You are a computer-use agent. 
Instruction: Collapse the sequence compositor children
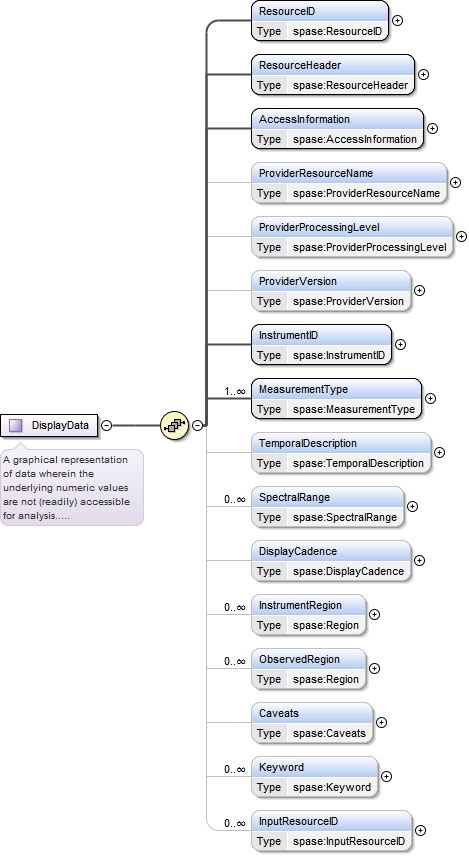click(x=197, y=425)
